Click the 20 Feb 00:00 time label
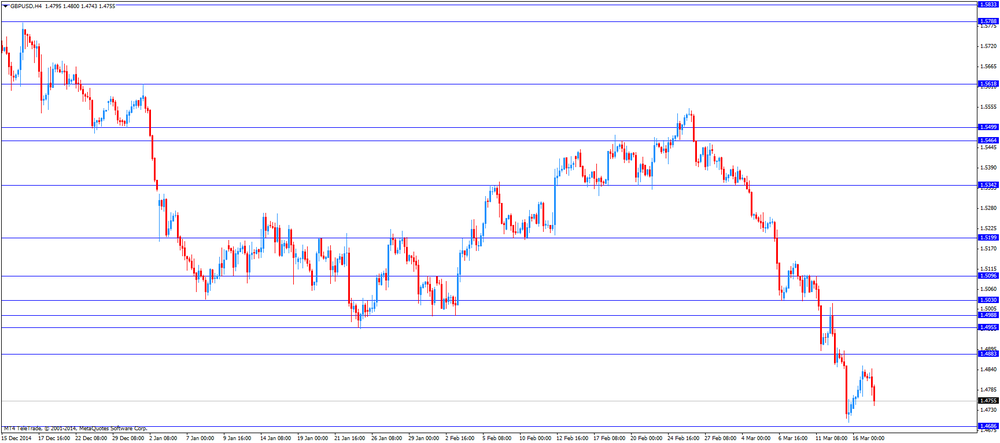Viewport: 1000px width, 443px height. [x=648, y=439]
